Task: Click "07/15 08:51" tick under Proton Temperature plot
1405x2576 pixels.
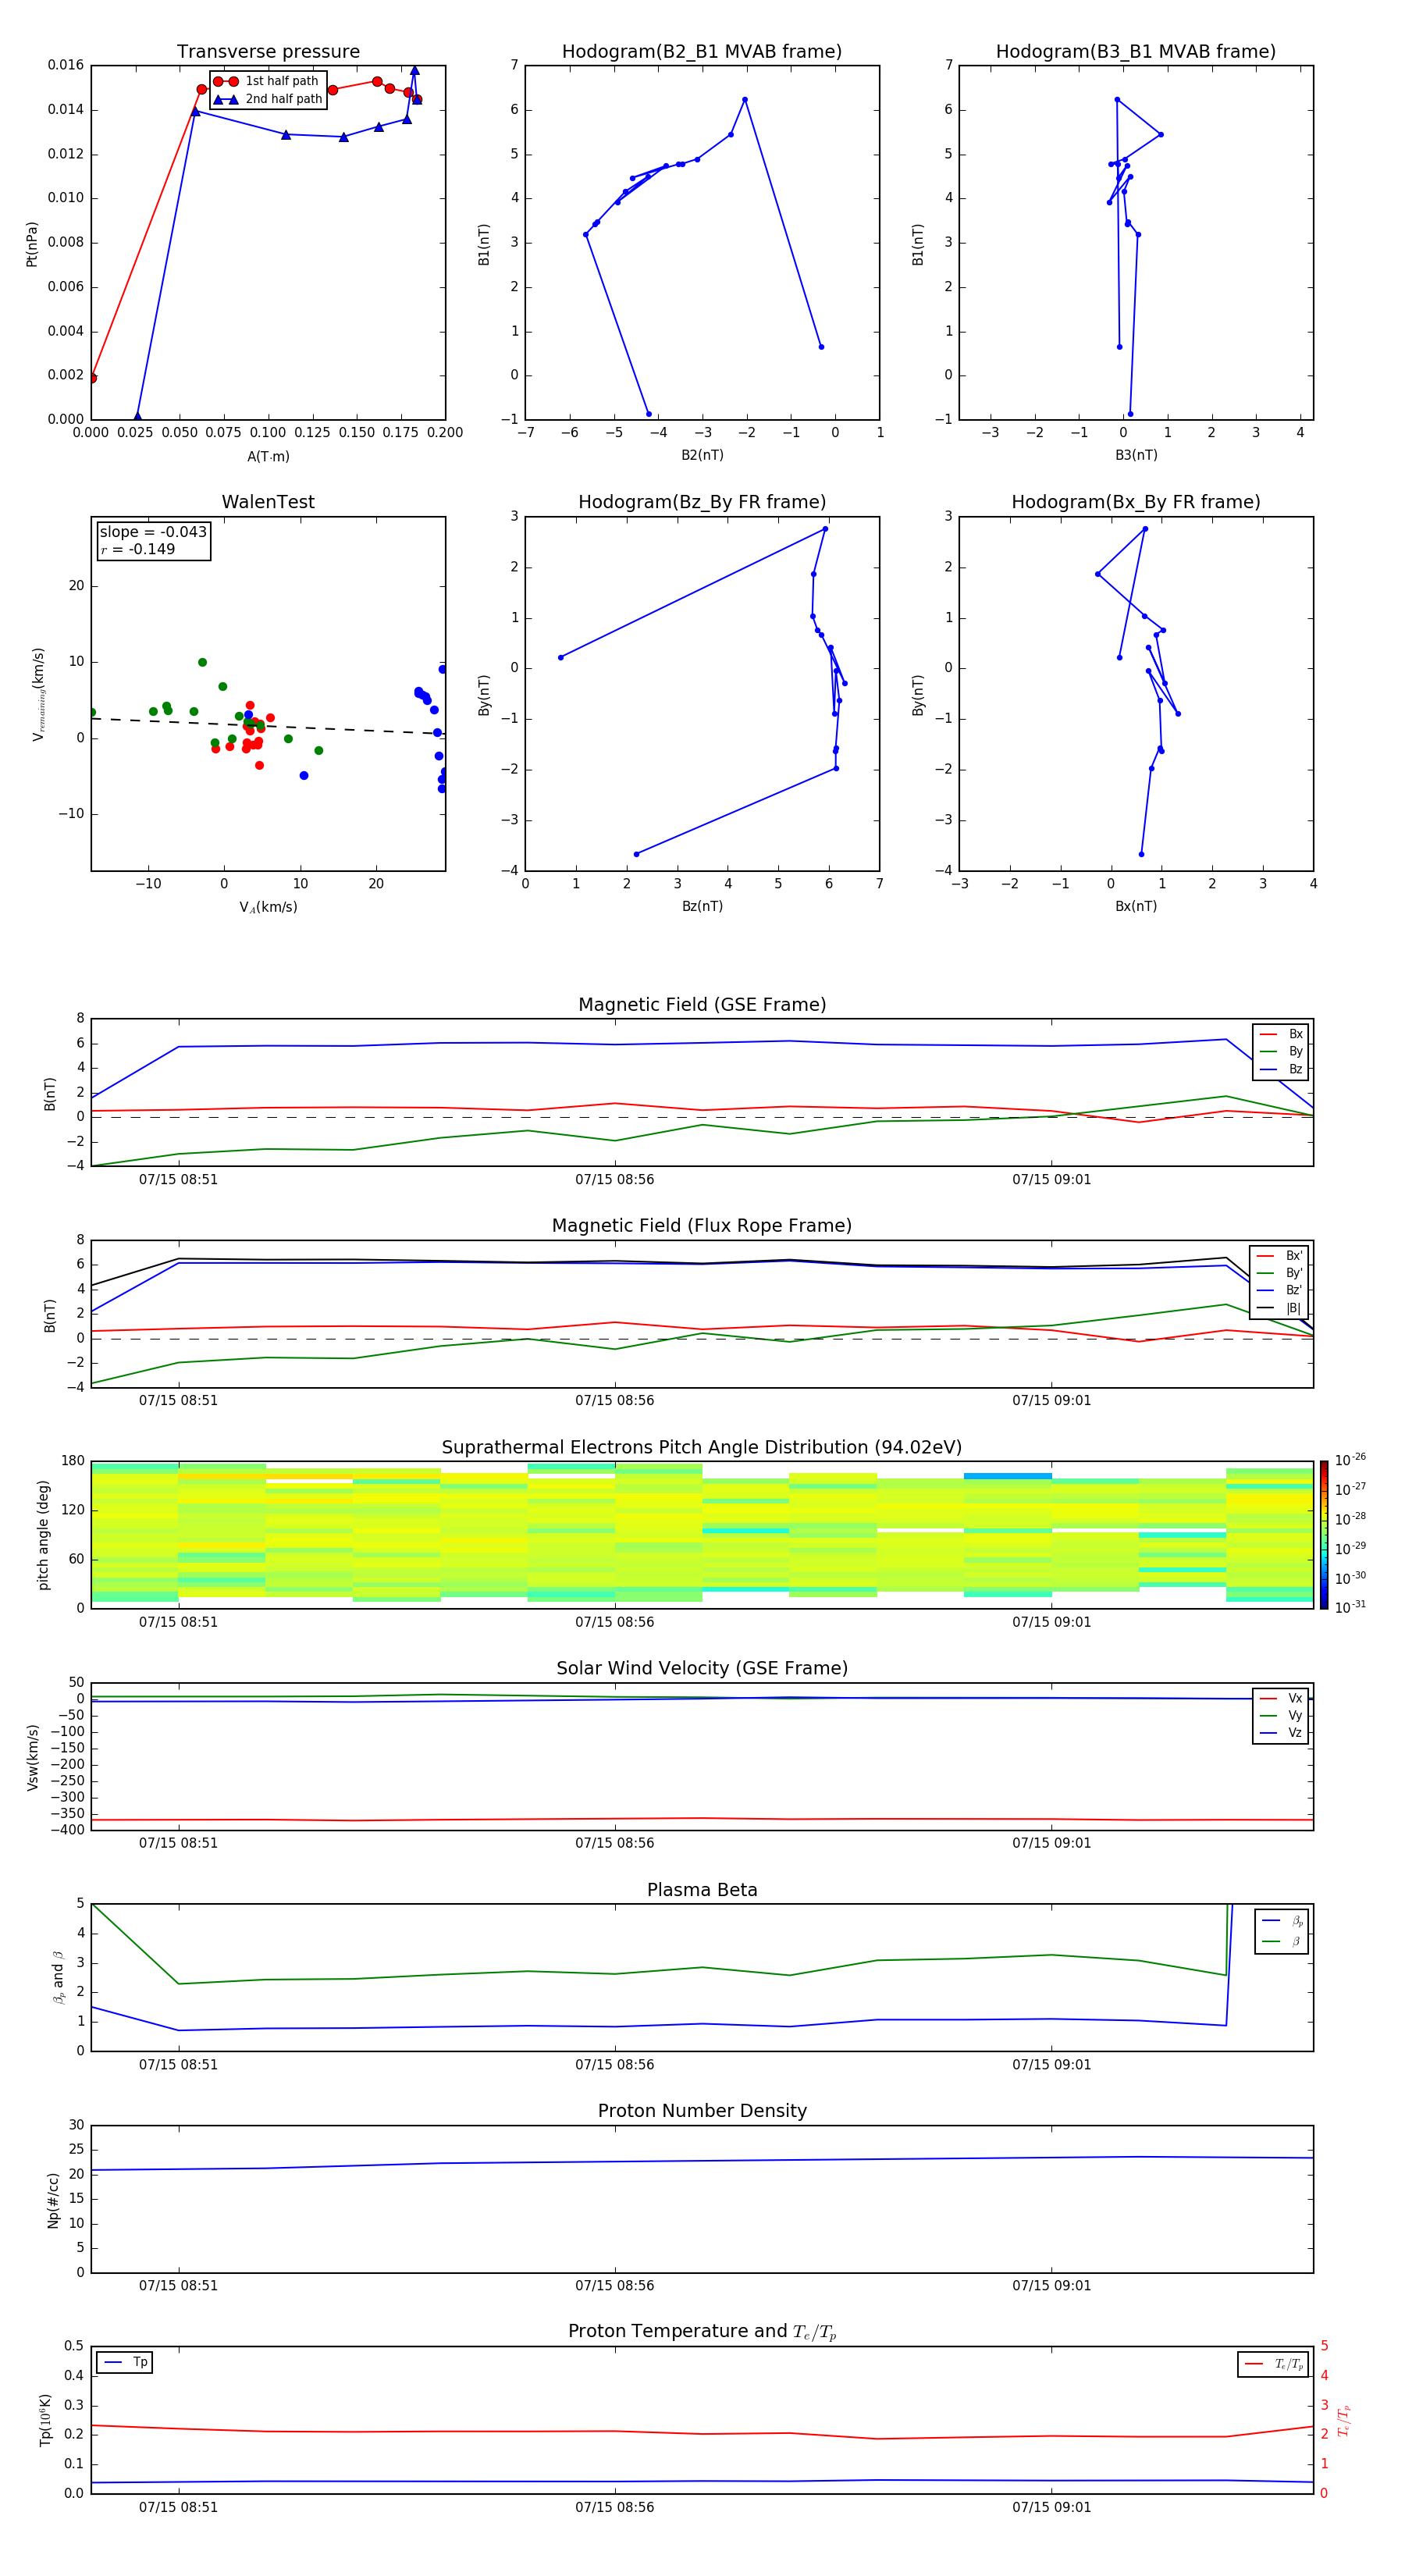Action: pyautogui.click(x=178, y=2507)
